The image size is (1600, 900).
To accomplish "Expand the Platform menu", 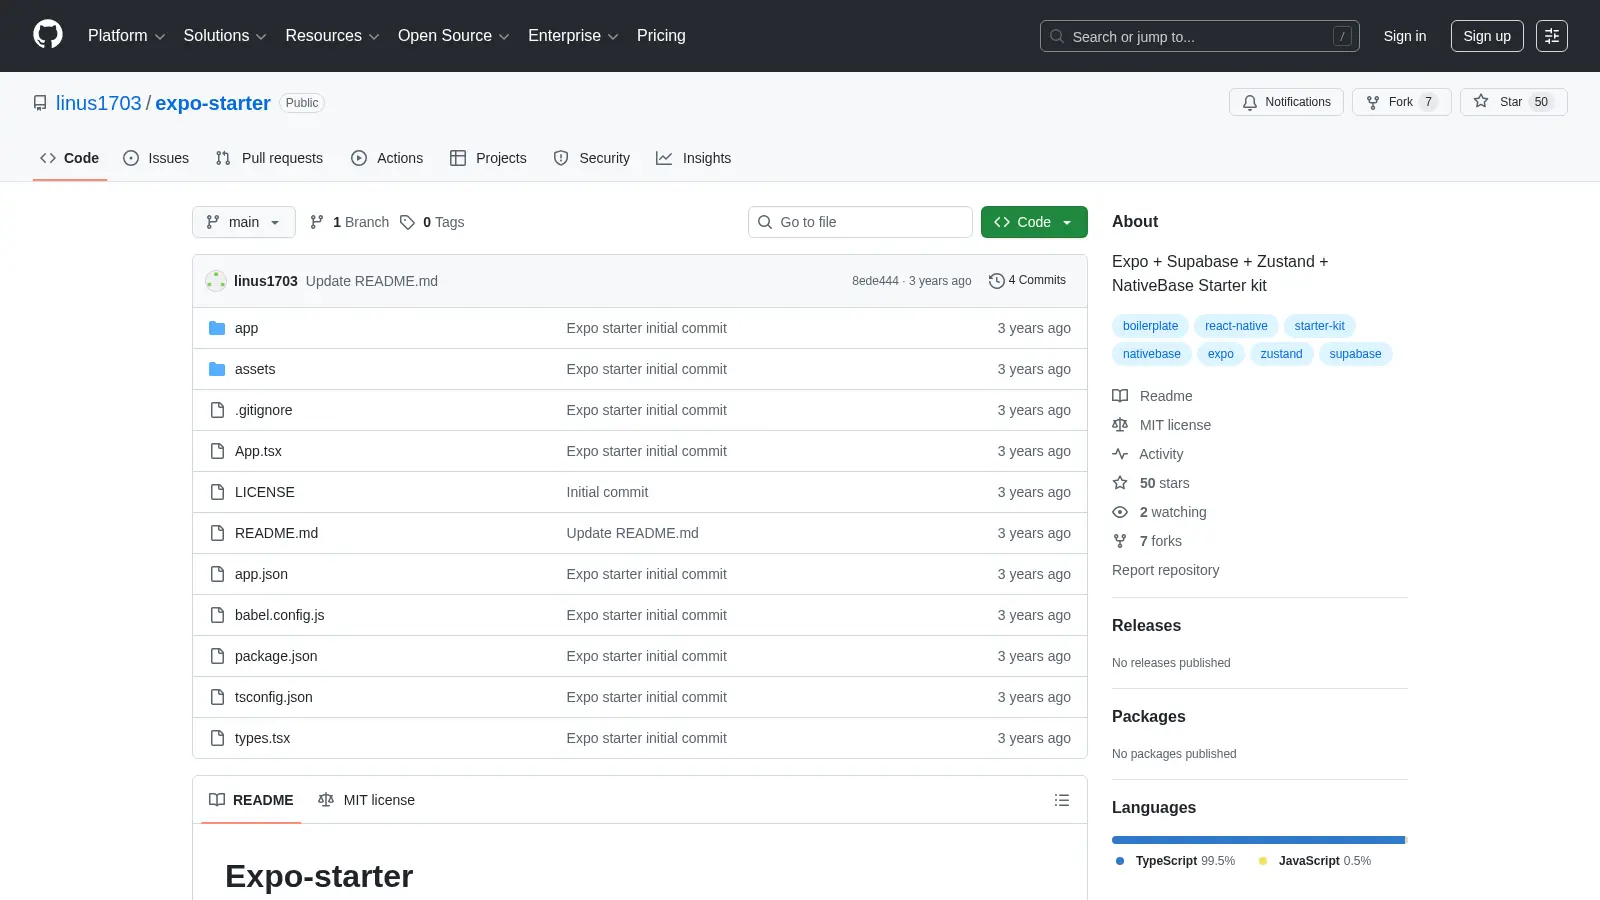I will click(x=126, y=36).
